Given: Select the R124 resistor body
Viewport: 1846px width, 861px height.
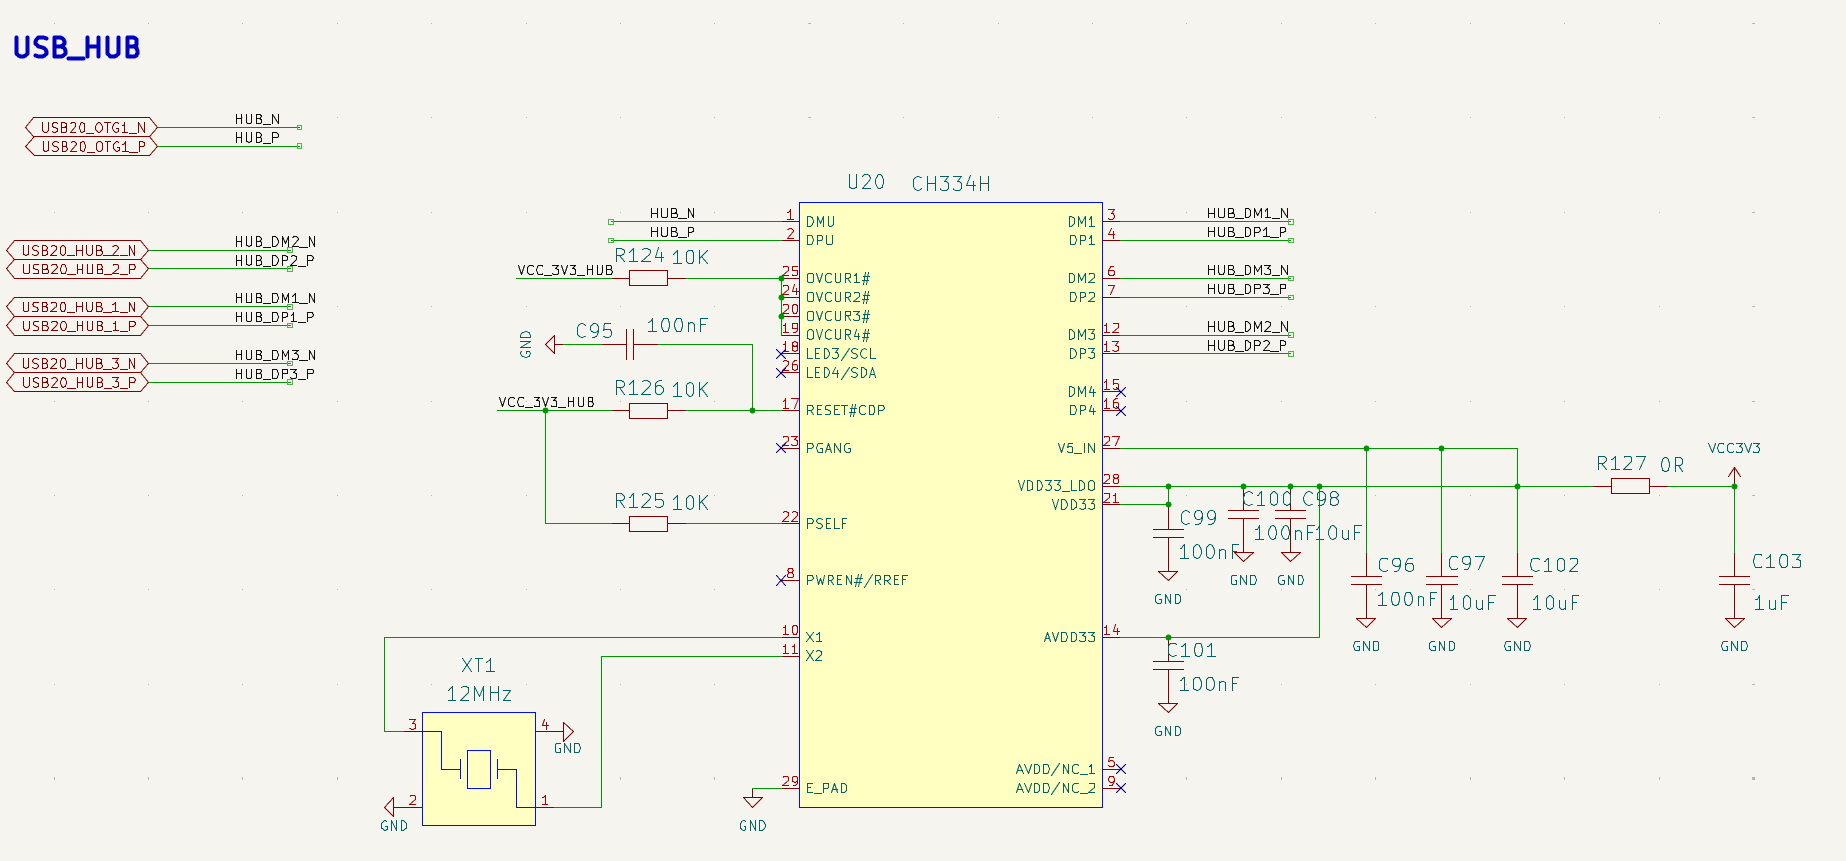Looking at the screenshot, I should [648, 278].
